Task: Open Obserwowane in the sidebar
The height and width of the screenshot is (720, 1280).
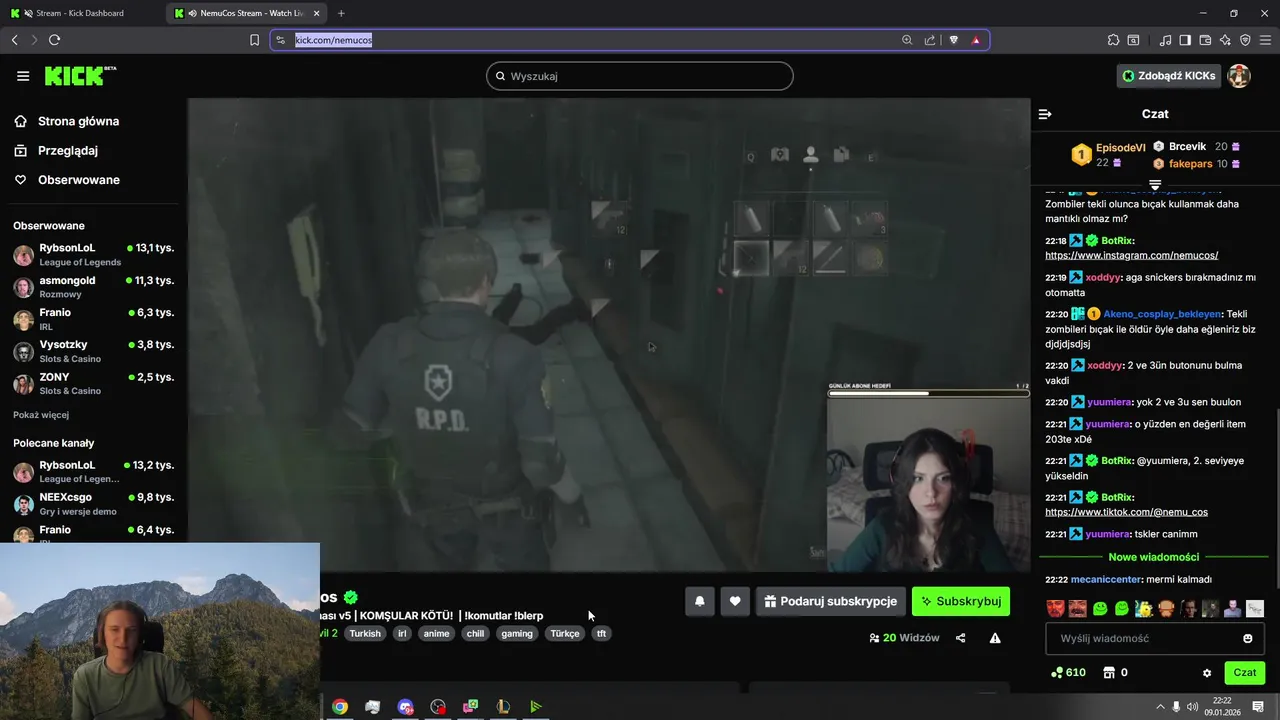Action: [x=66, y=180]
